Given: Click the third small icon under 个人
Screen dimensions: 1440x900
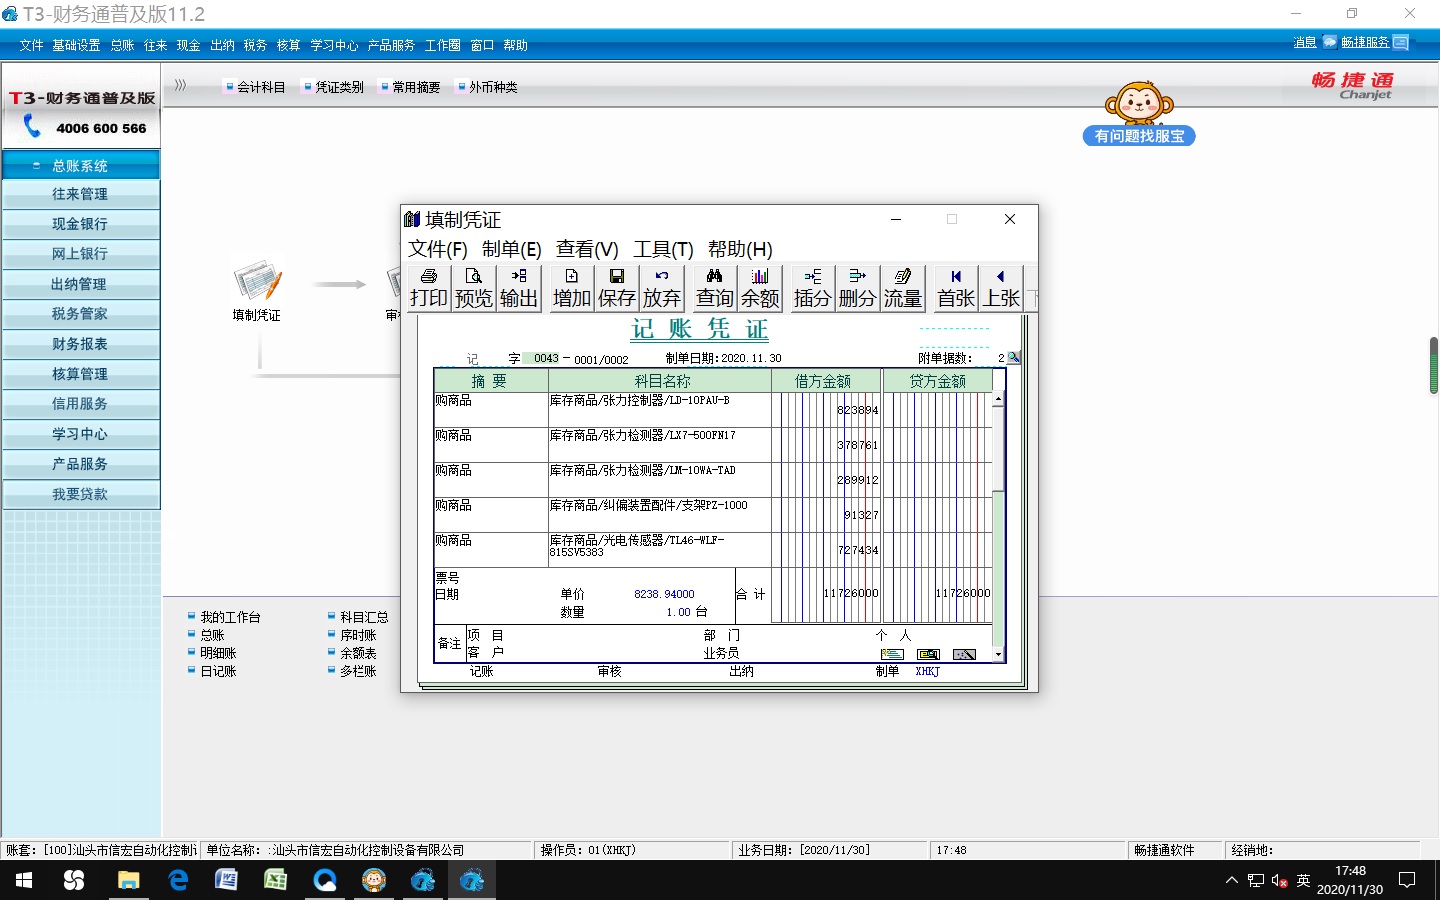Looking at the screenshot, I should (964, 654).
